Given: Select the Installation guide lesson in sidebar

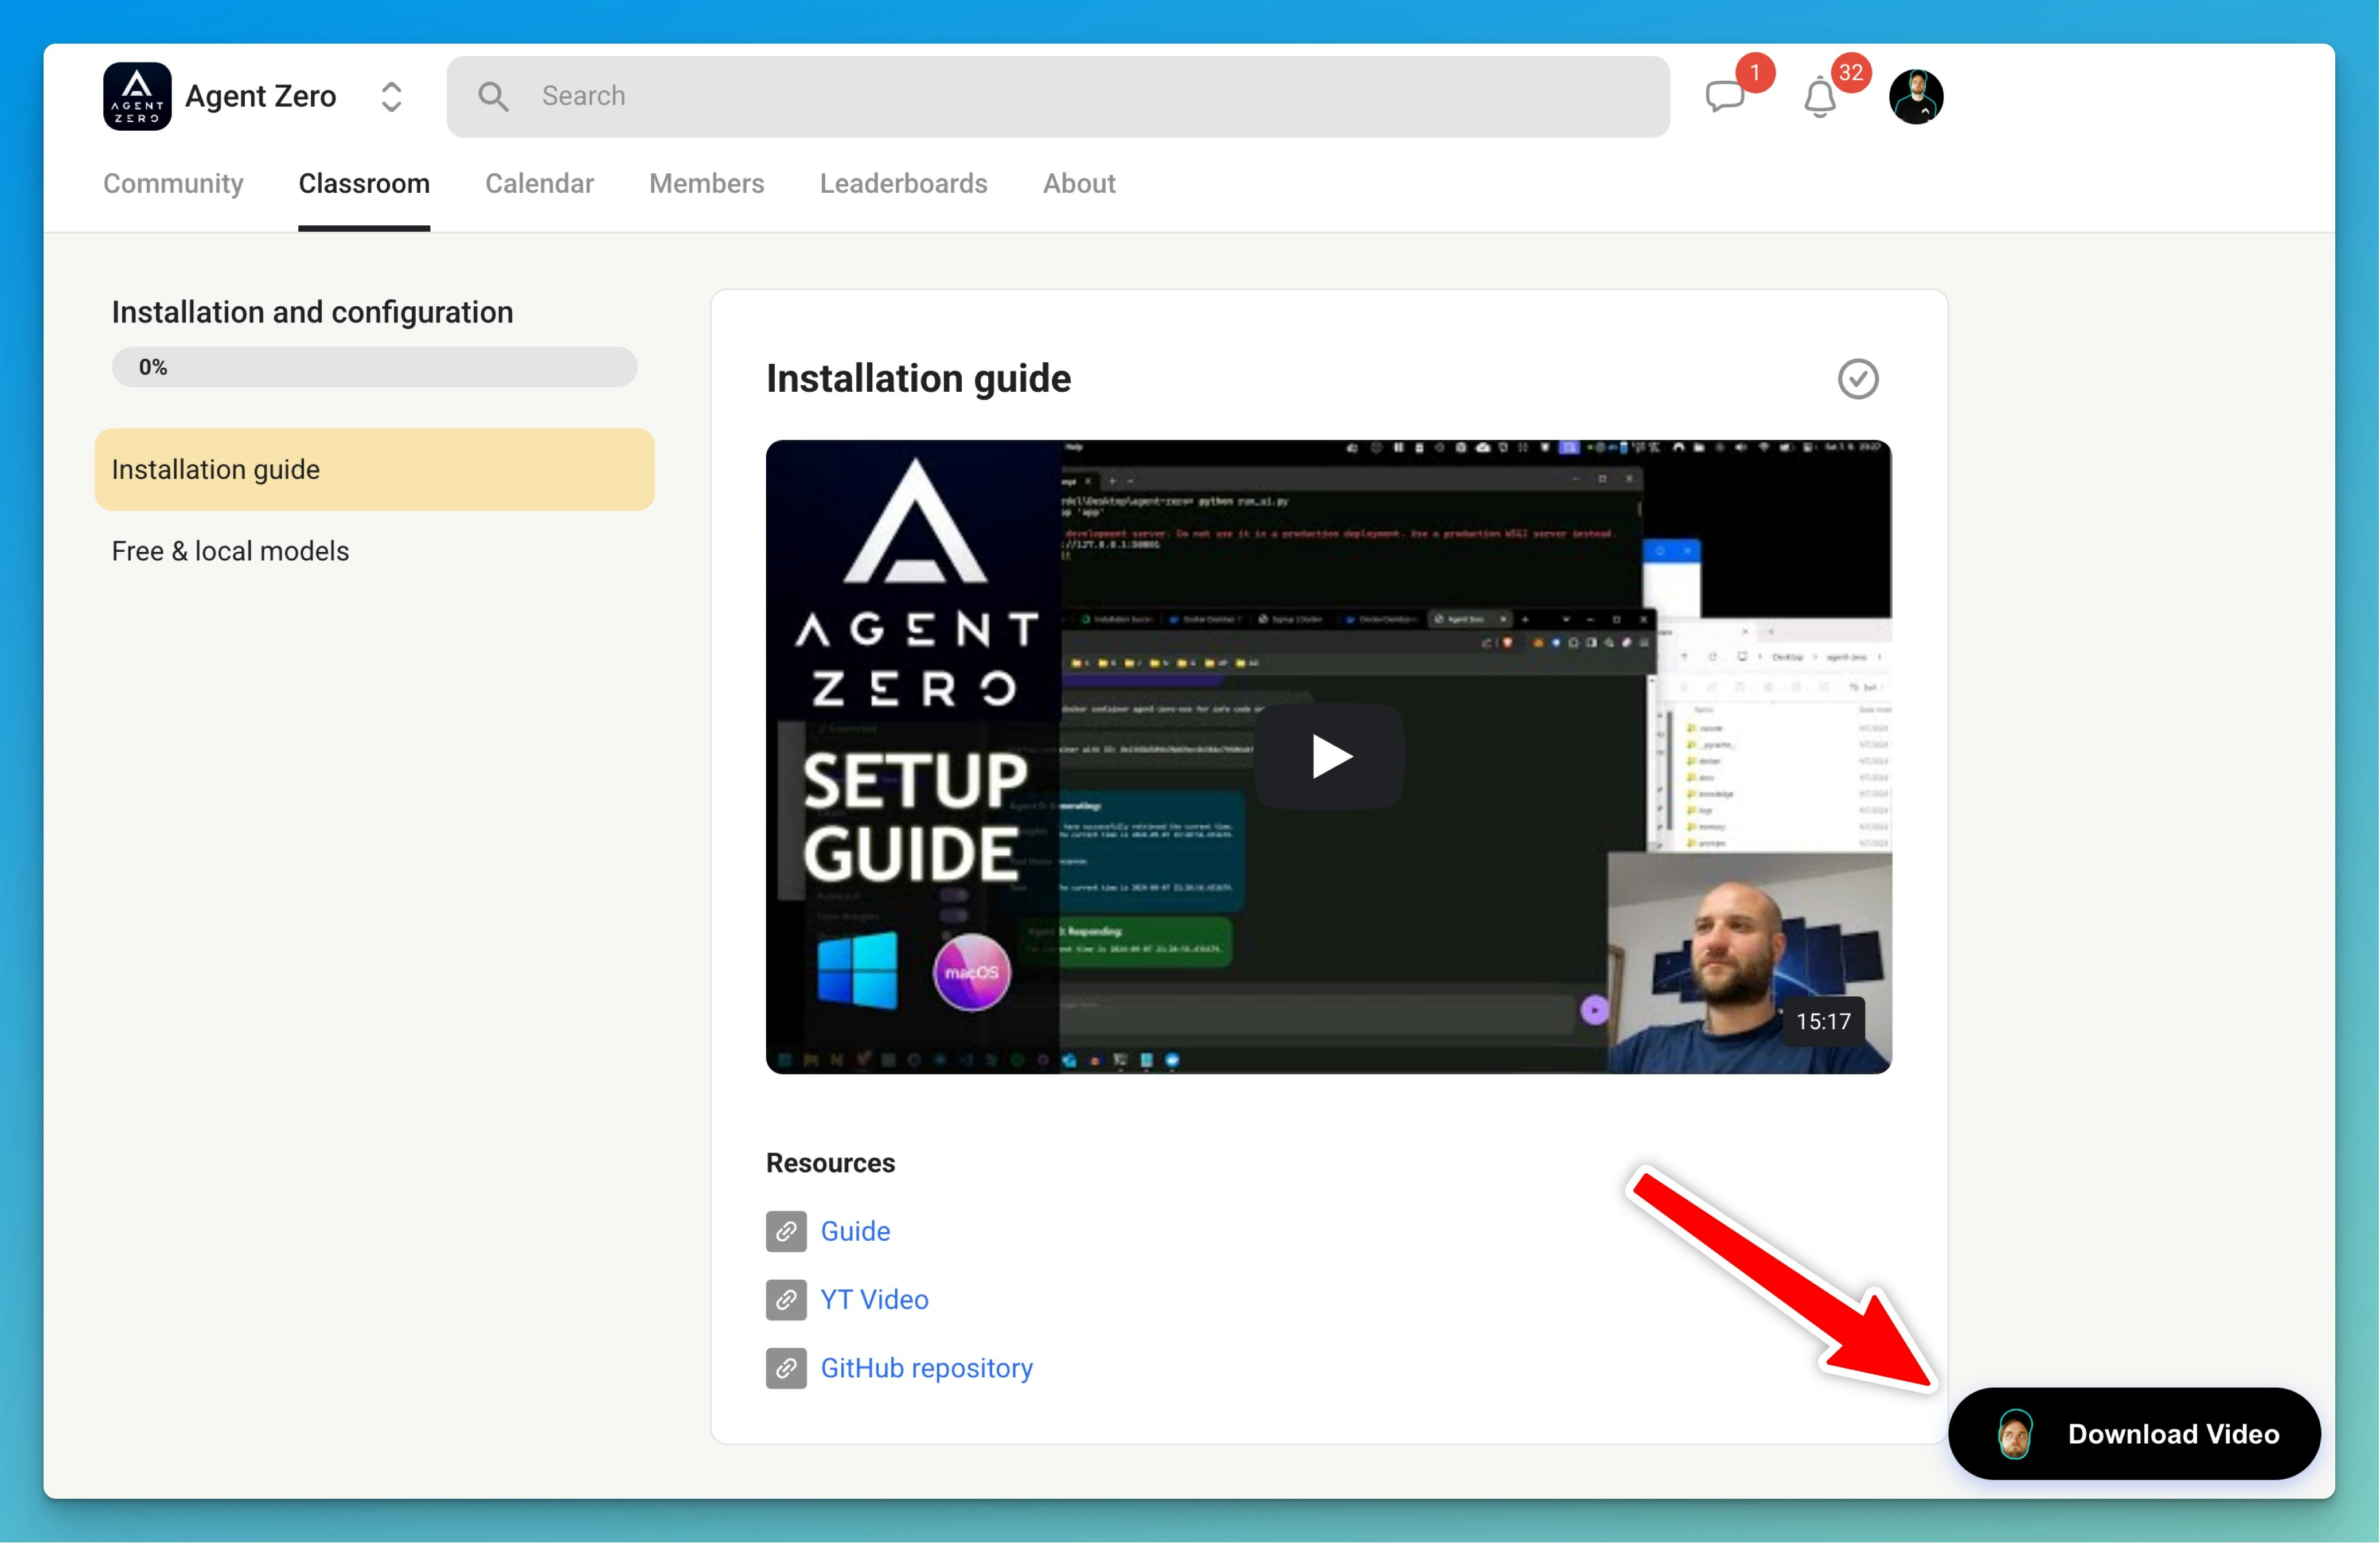Looking at the screenshot, I should pyautogui.click(x=374, y=469).
